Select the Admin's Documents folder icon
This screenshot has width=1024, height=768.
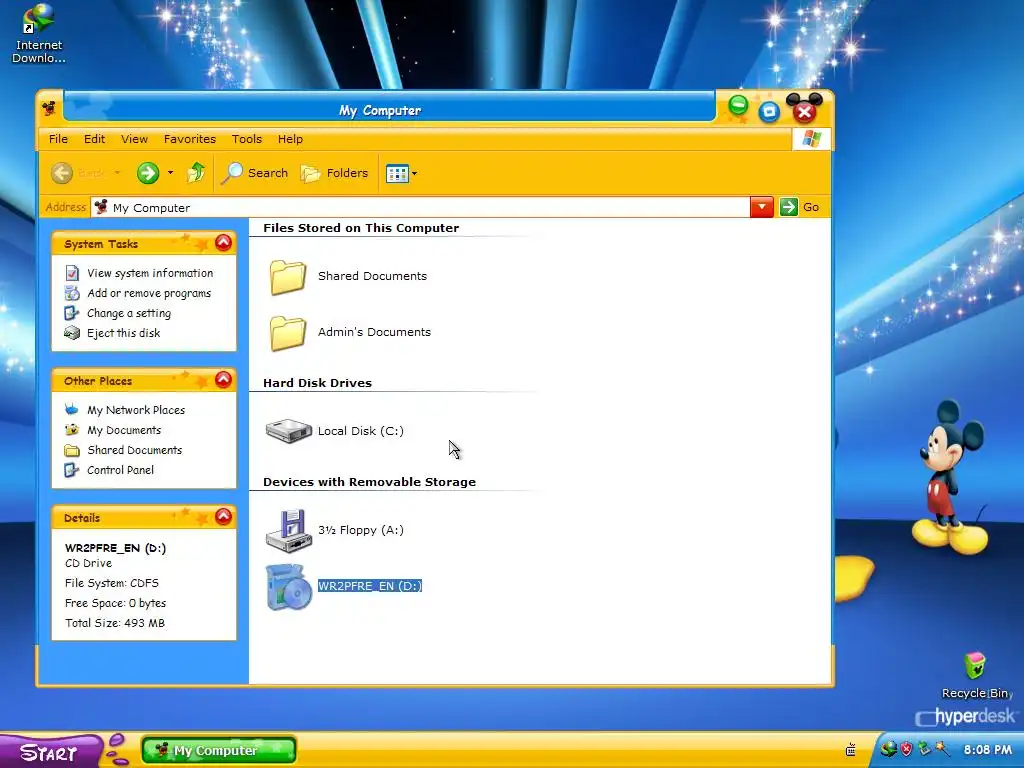[287, 332]
